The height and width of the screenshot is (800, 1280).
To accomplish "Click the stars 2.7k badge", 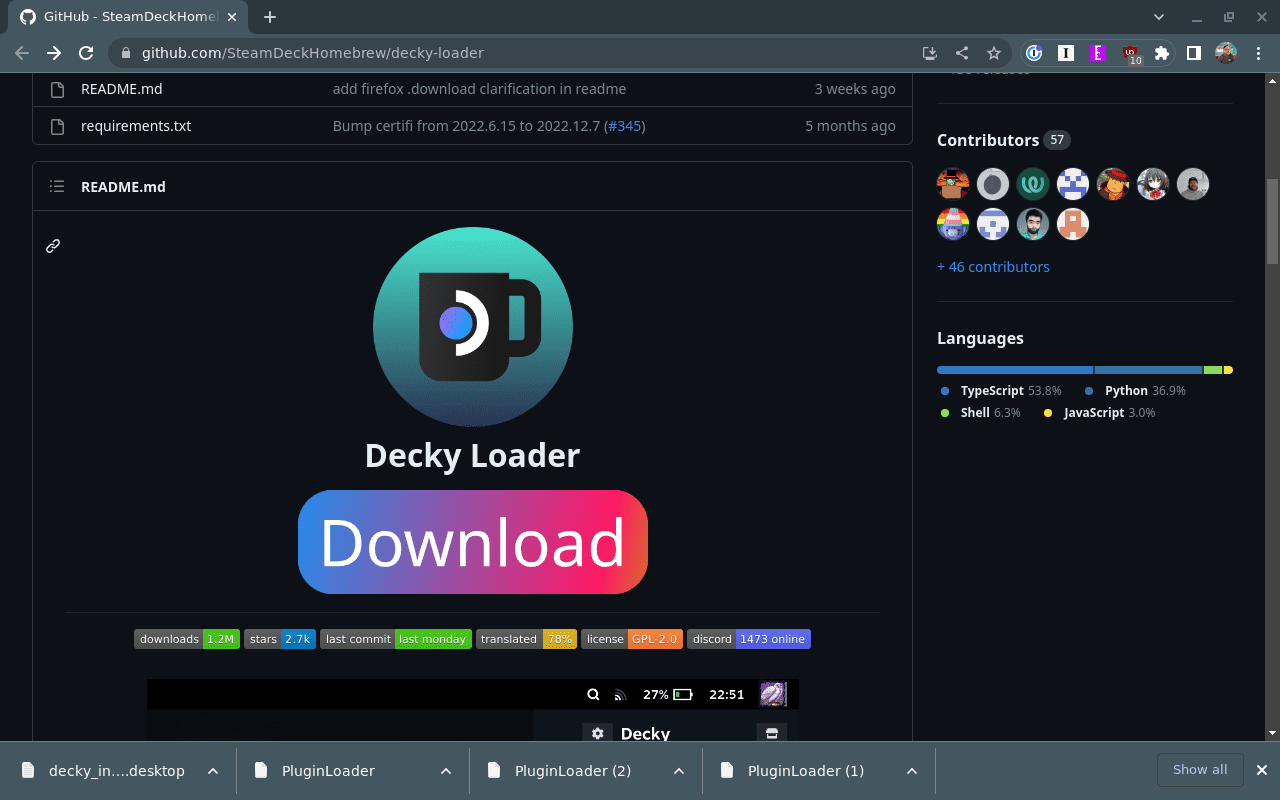I will [280, 639].
